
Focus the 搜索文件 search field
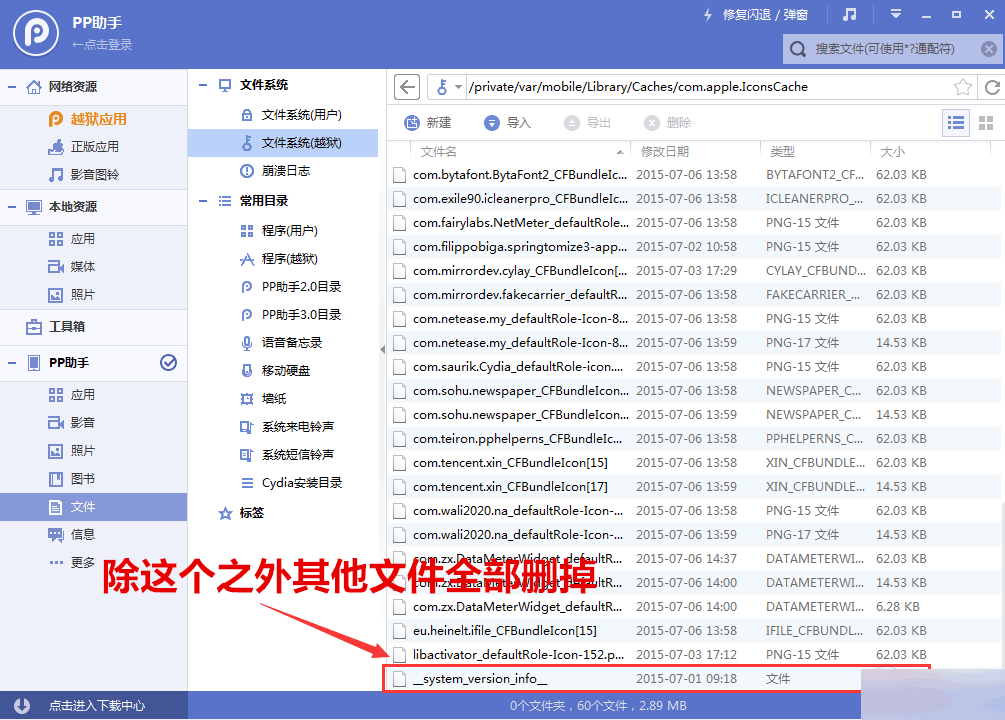click(x=891, y=49)
